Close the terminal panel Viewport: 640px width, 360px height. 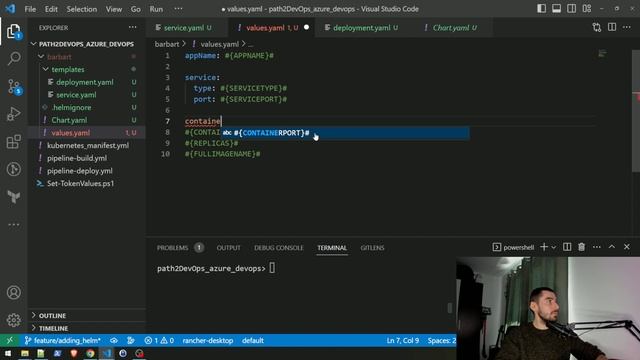point(627,247)
